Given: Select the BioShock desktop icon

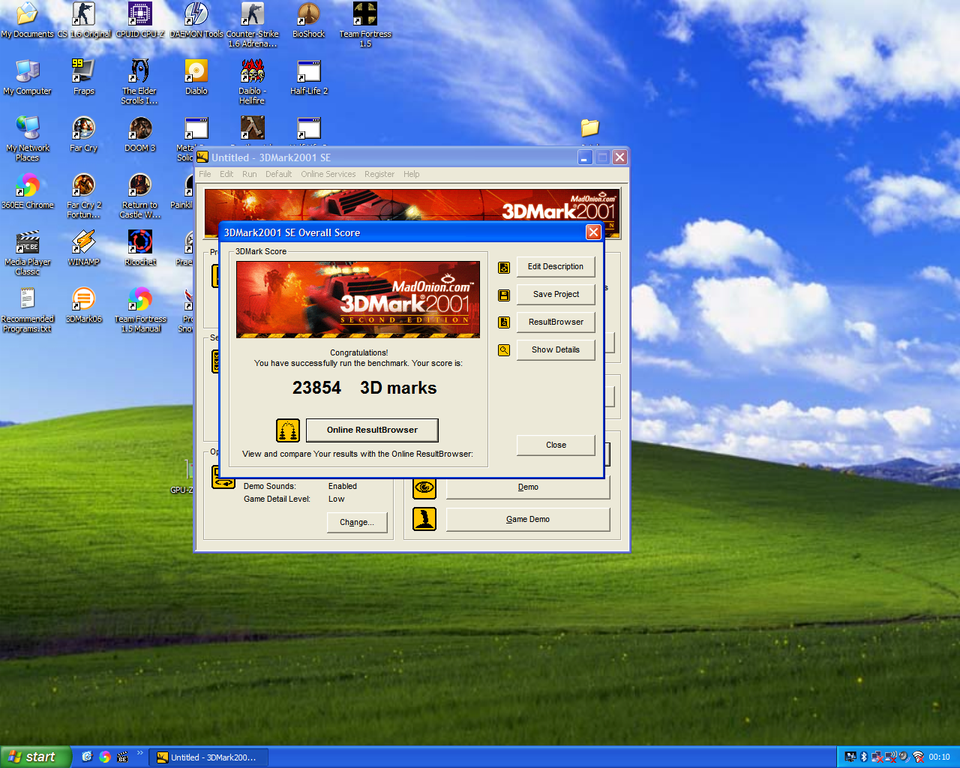Looking at the screenshot, I should [x=309, y=20].
